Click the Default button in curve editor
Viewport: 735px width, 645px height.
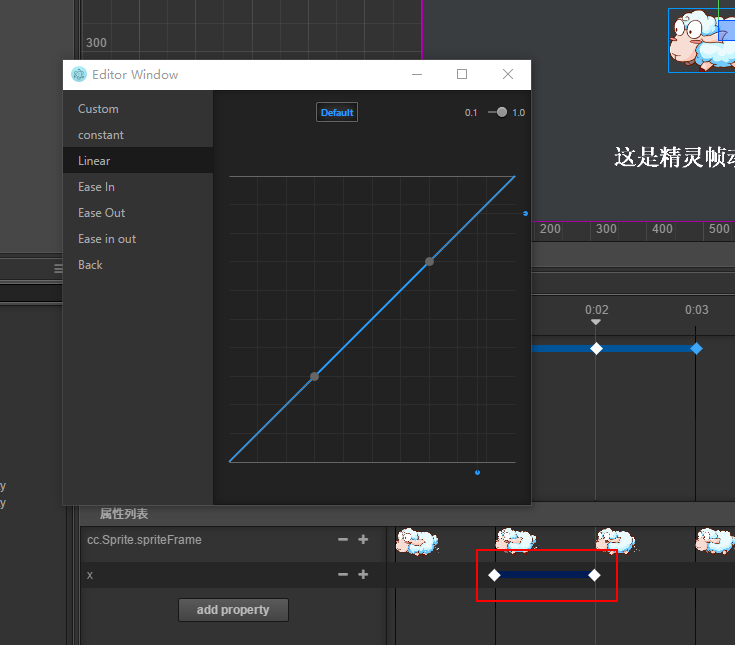tap(337, 112)
